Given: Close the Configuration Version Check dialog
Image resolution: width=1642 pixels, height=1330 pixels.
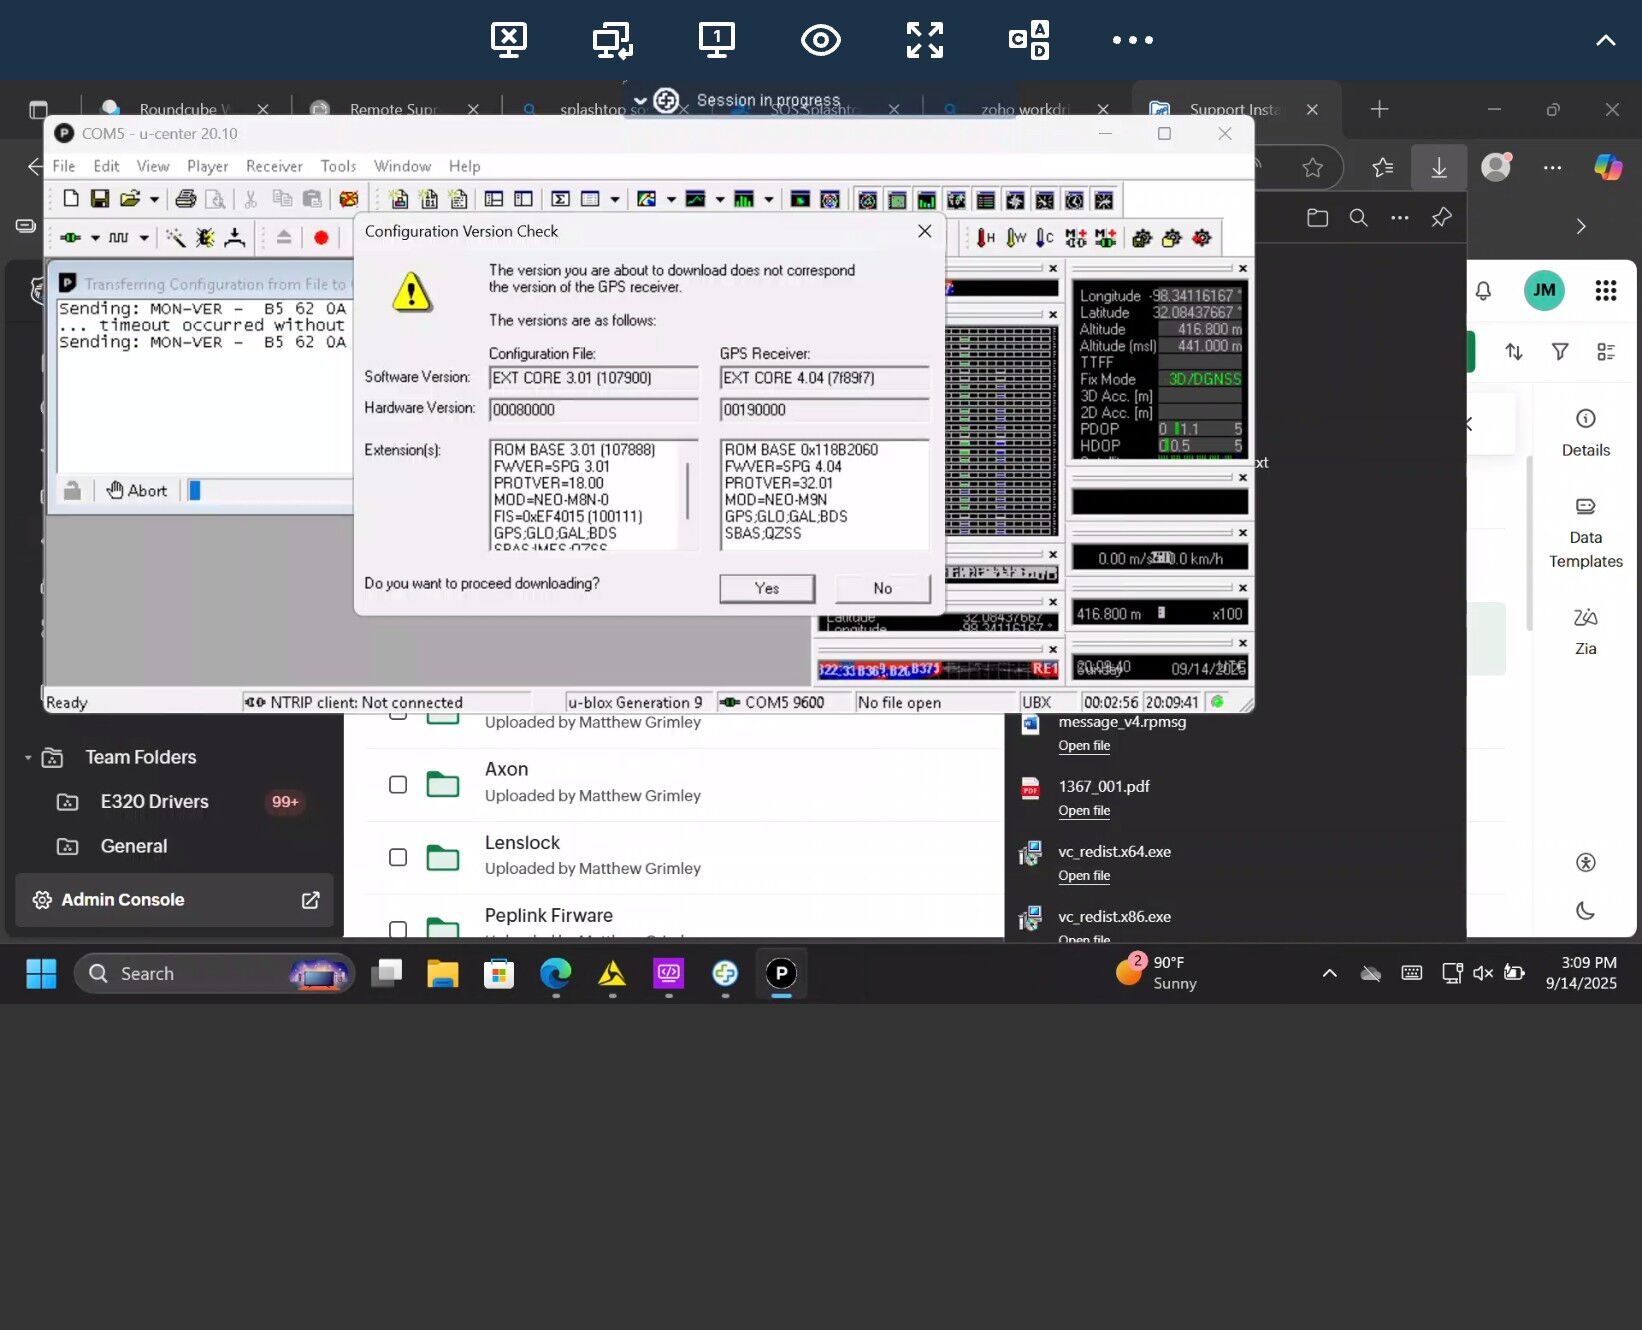Looking at the screenshot, I should 925,231.
